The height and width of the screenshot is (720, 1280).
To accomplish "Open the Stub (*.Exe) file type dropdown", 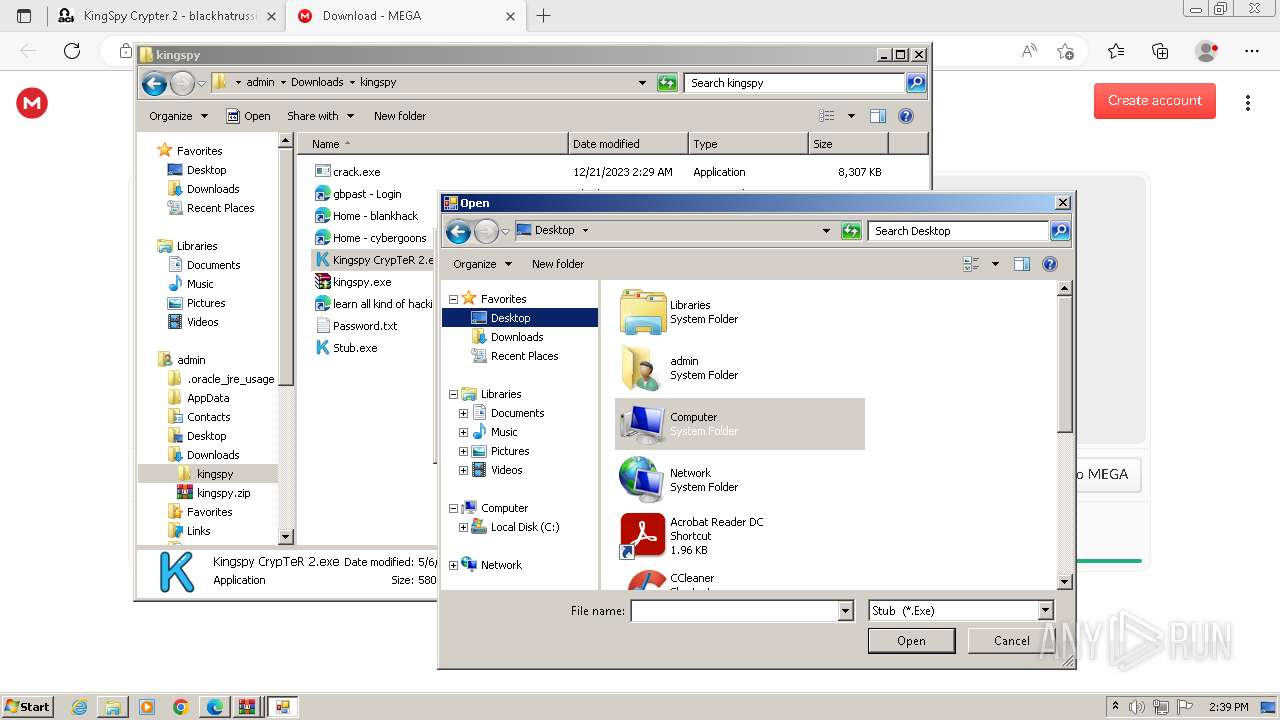I will point(1045,611).
